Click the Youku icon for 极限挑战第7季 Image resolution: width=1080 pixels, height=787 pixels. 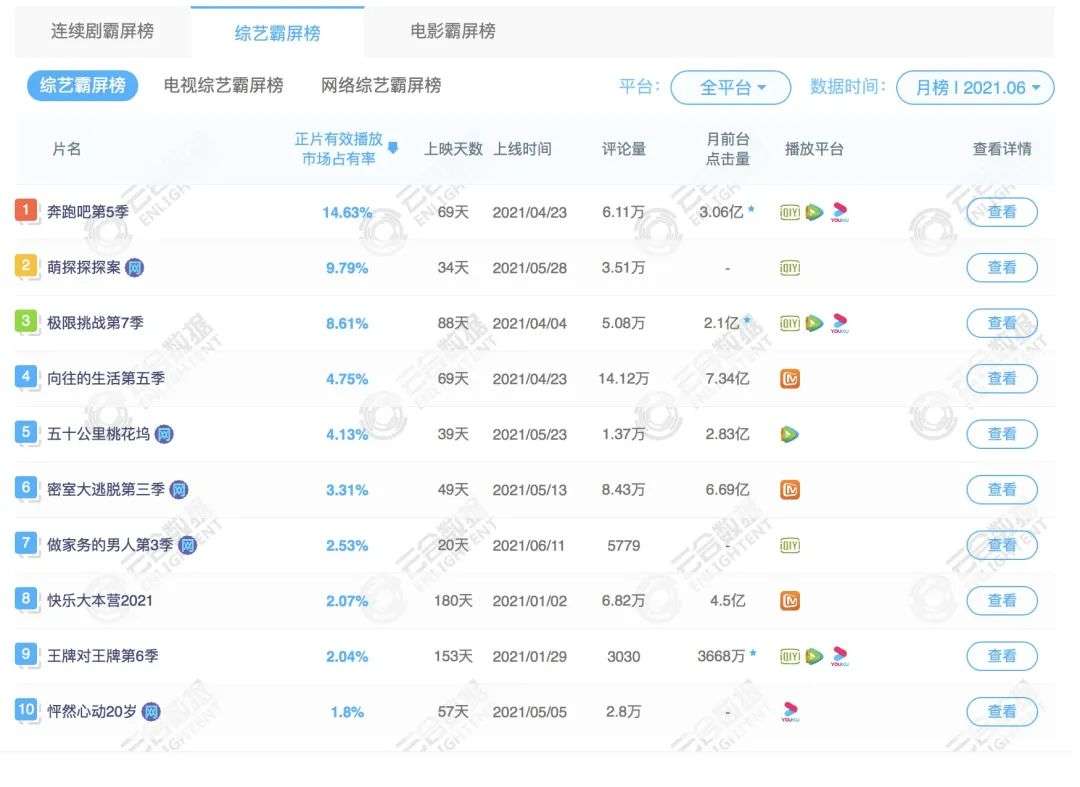click(840, 323)
